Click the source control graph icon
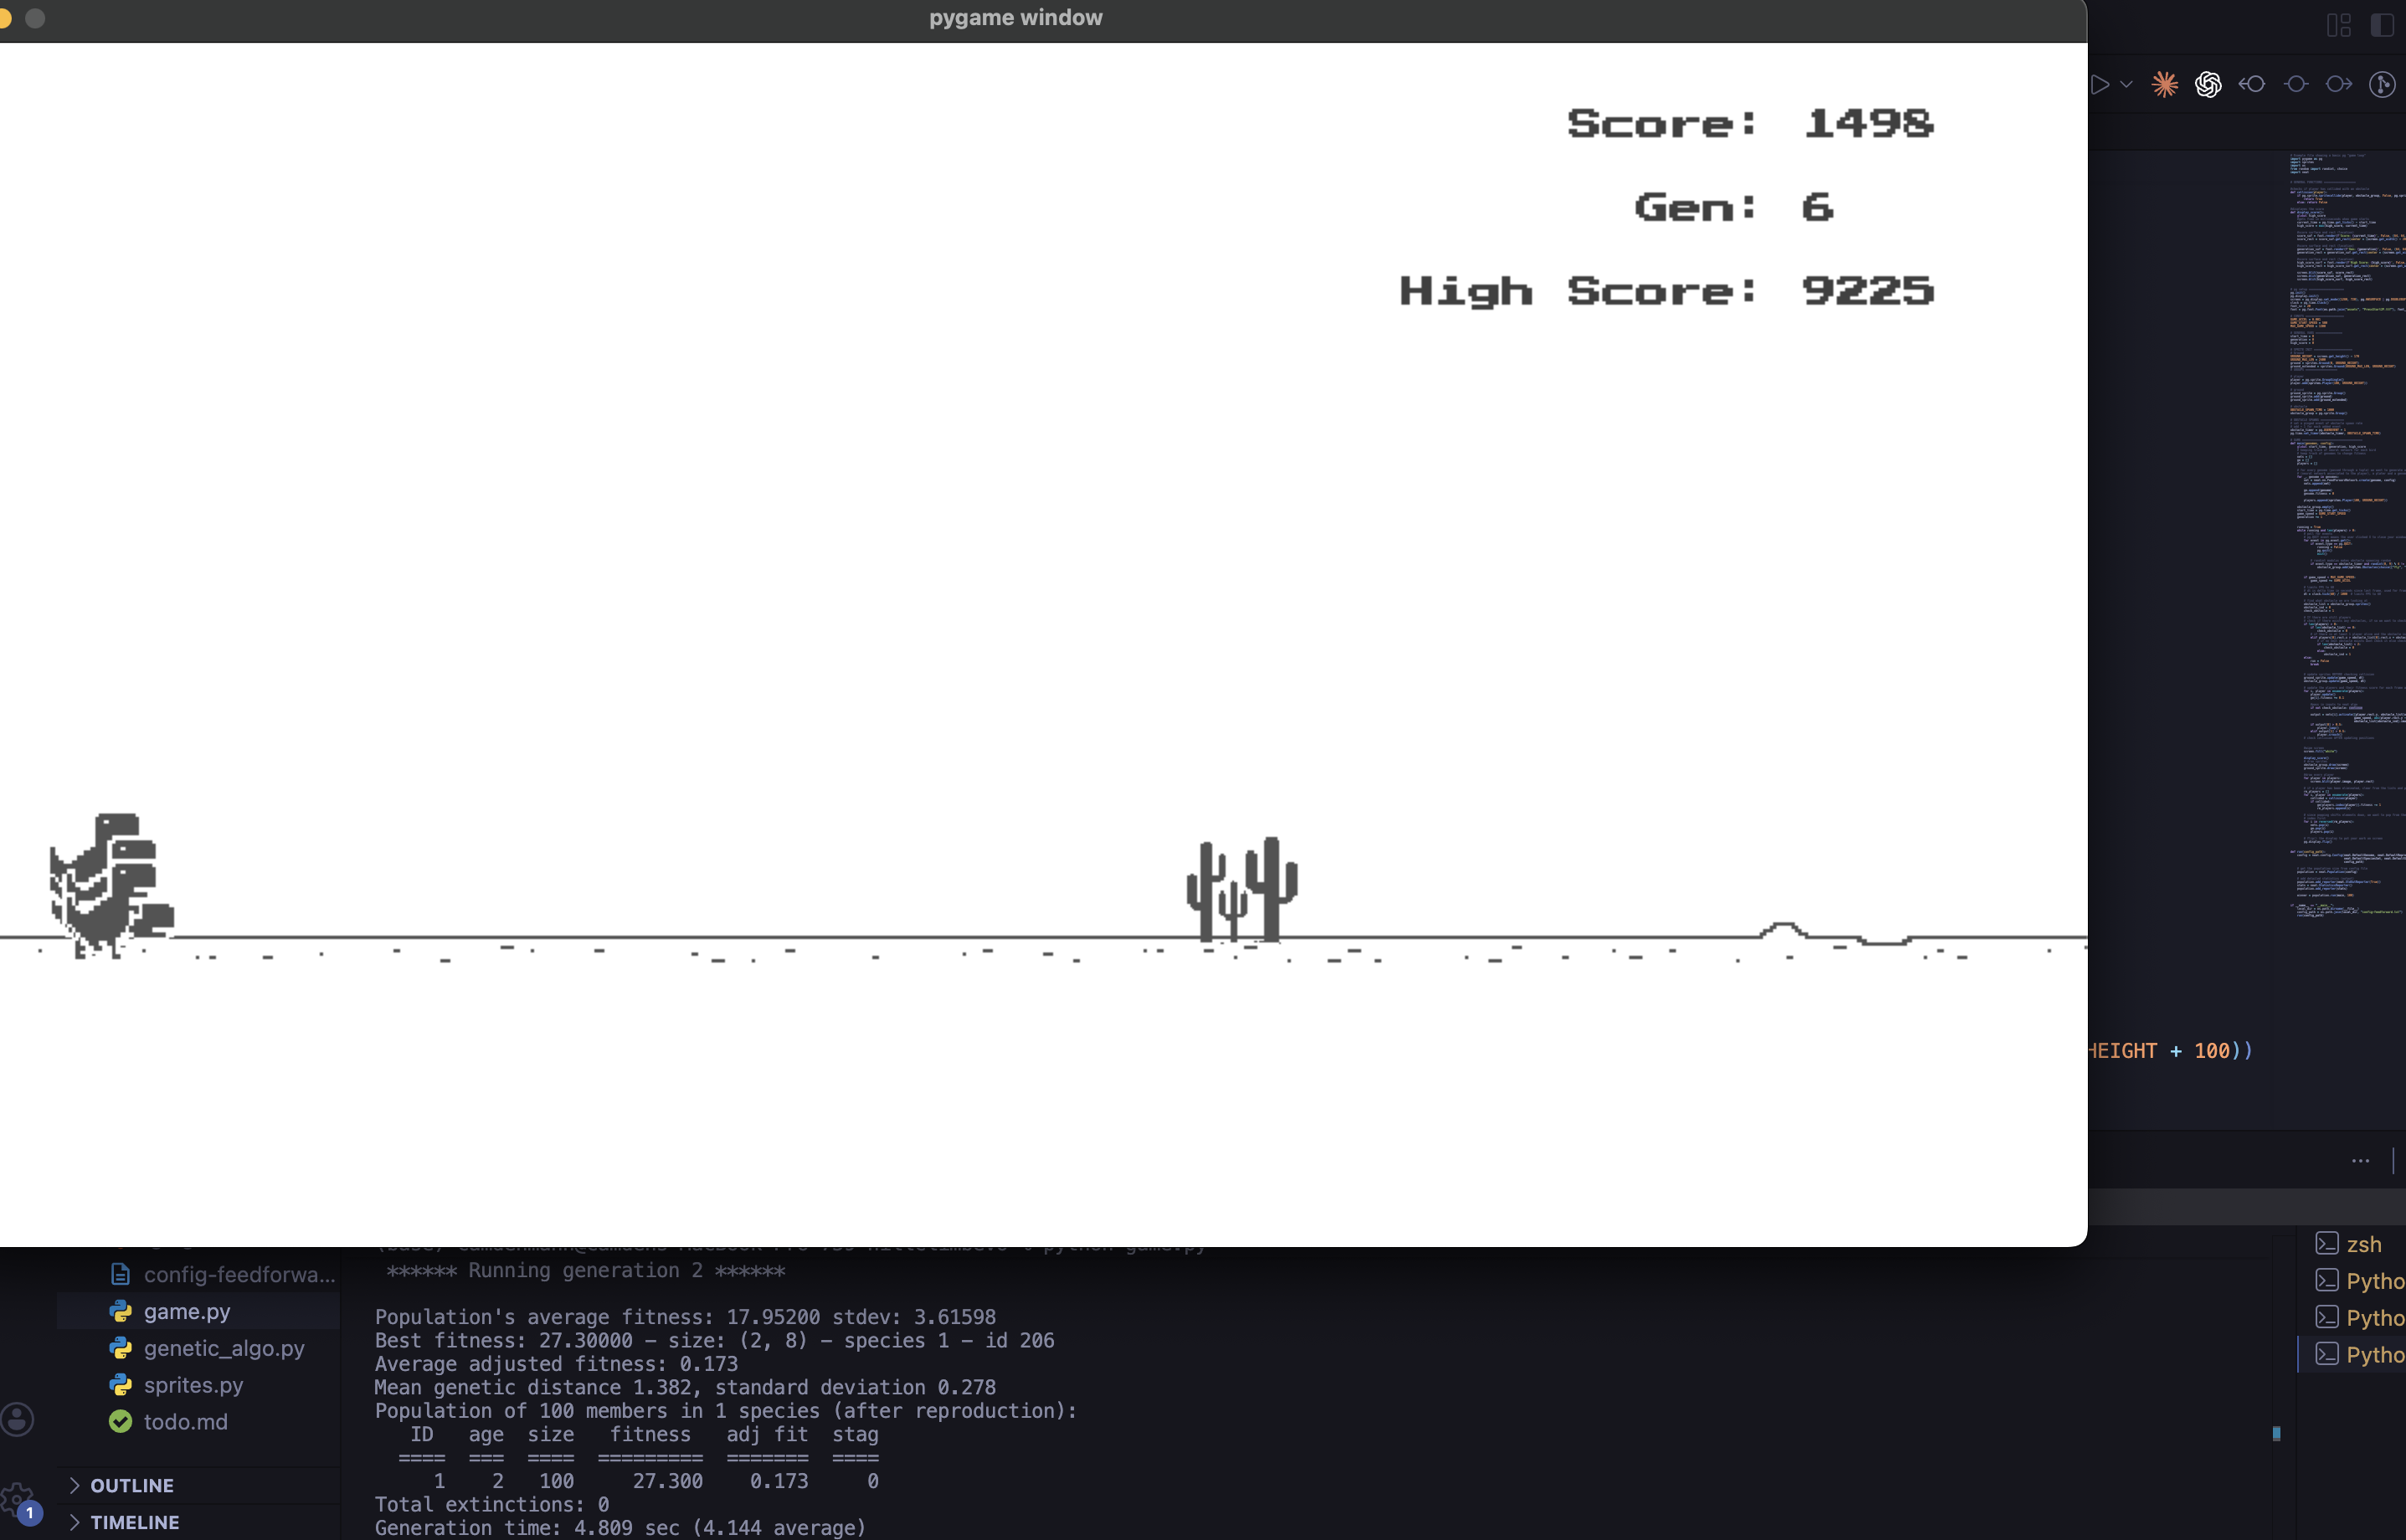The image size is (2406, 1540). tap(2382, 85)
